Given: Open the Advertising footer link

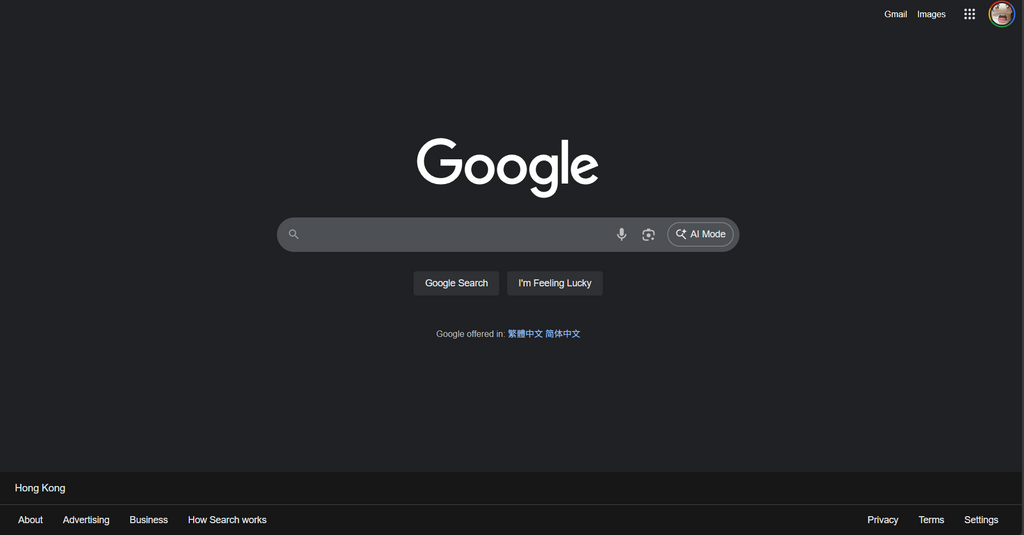Looking at the screenshot, I should click(x=86, y=520).
